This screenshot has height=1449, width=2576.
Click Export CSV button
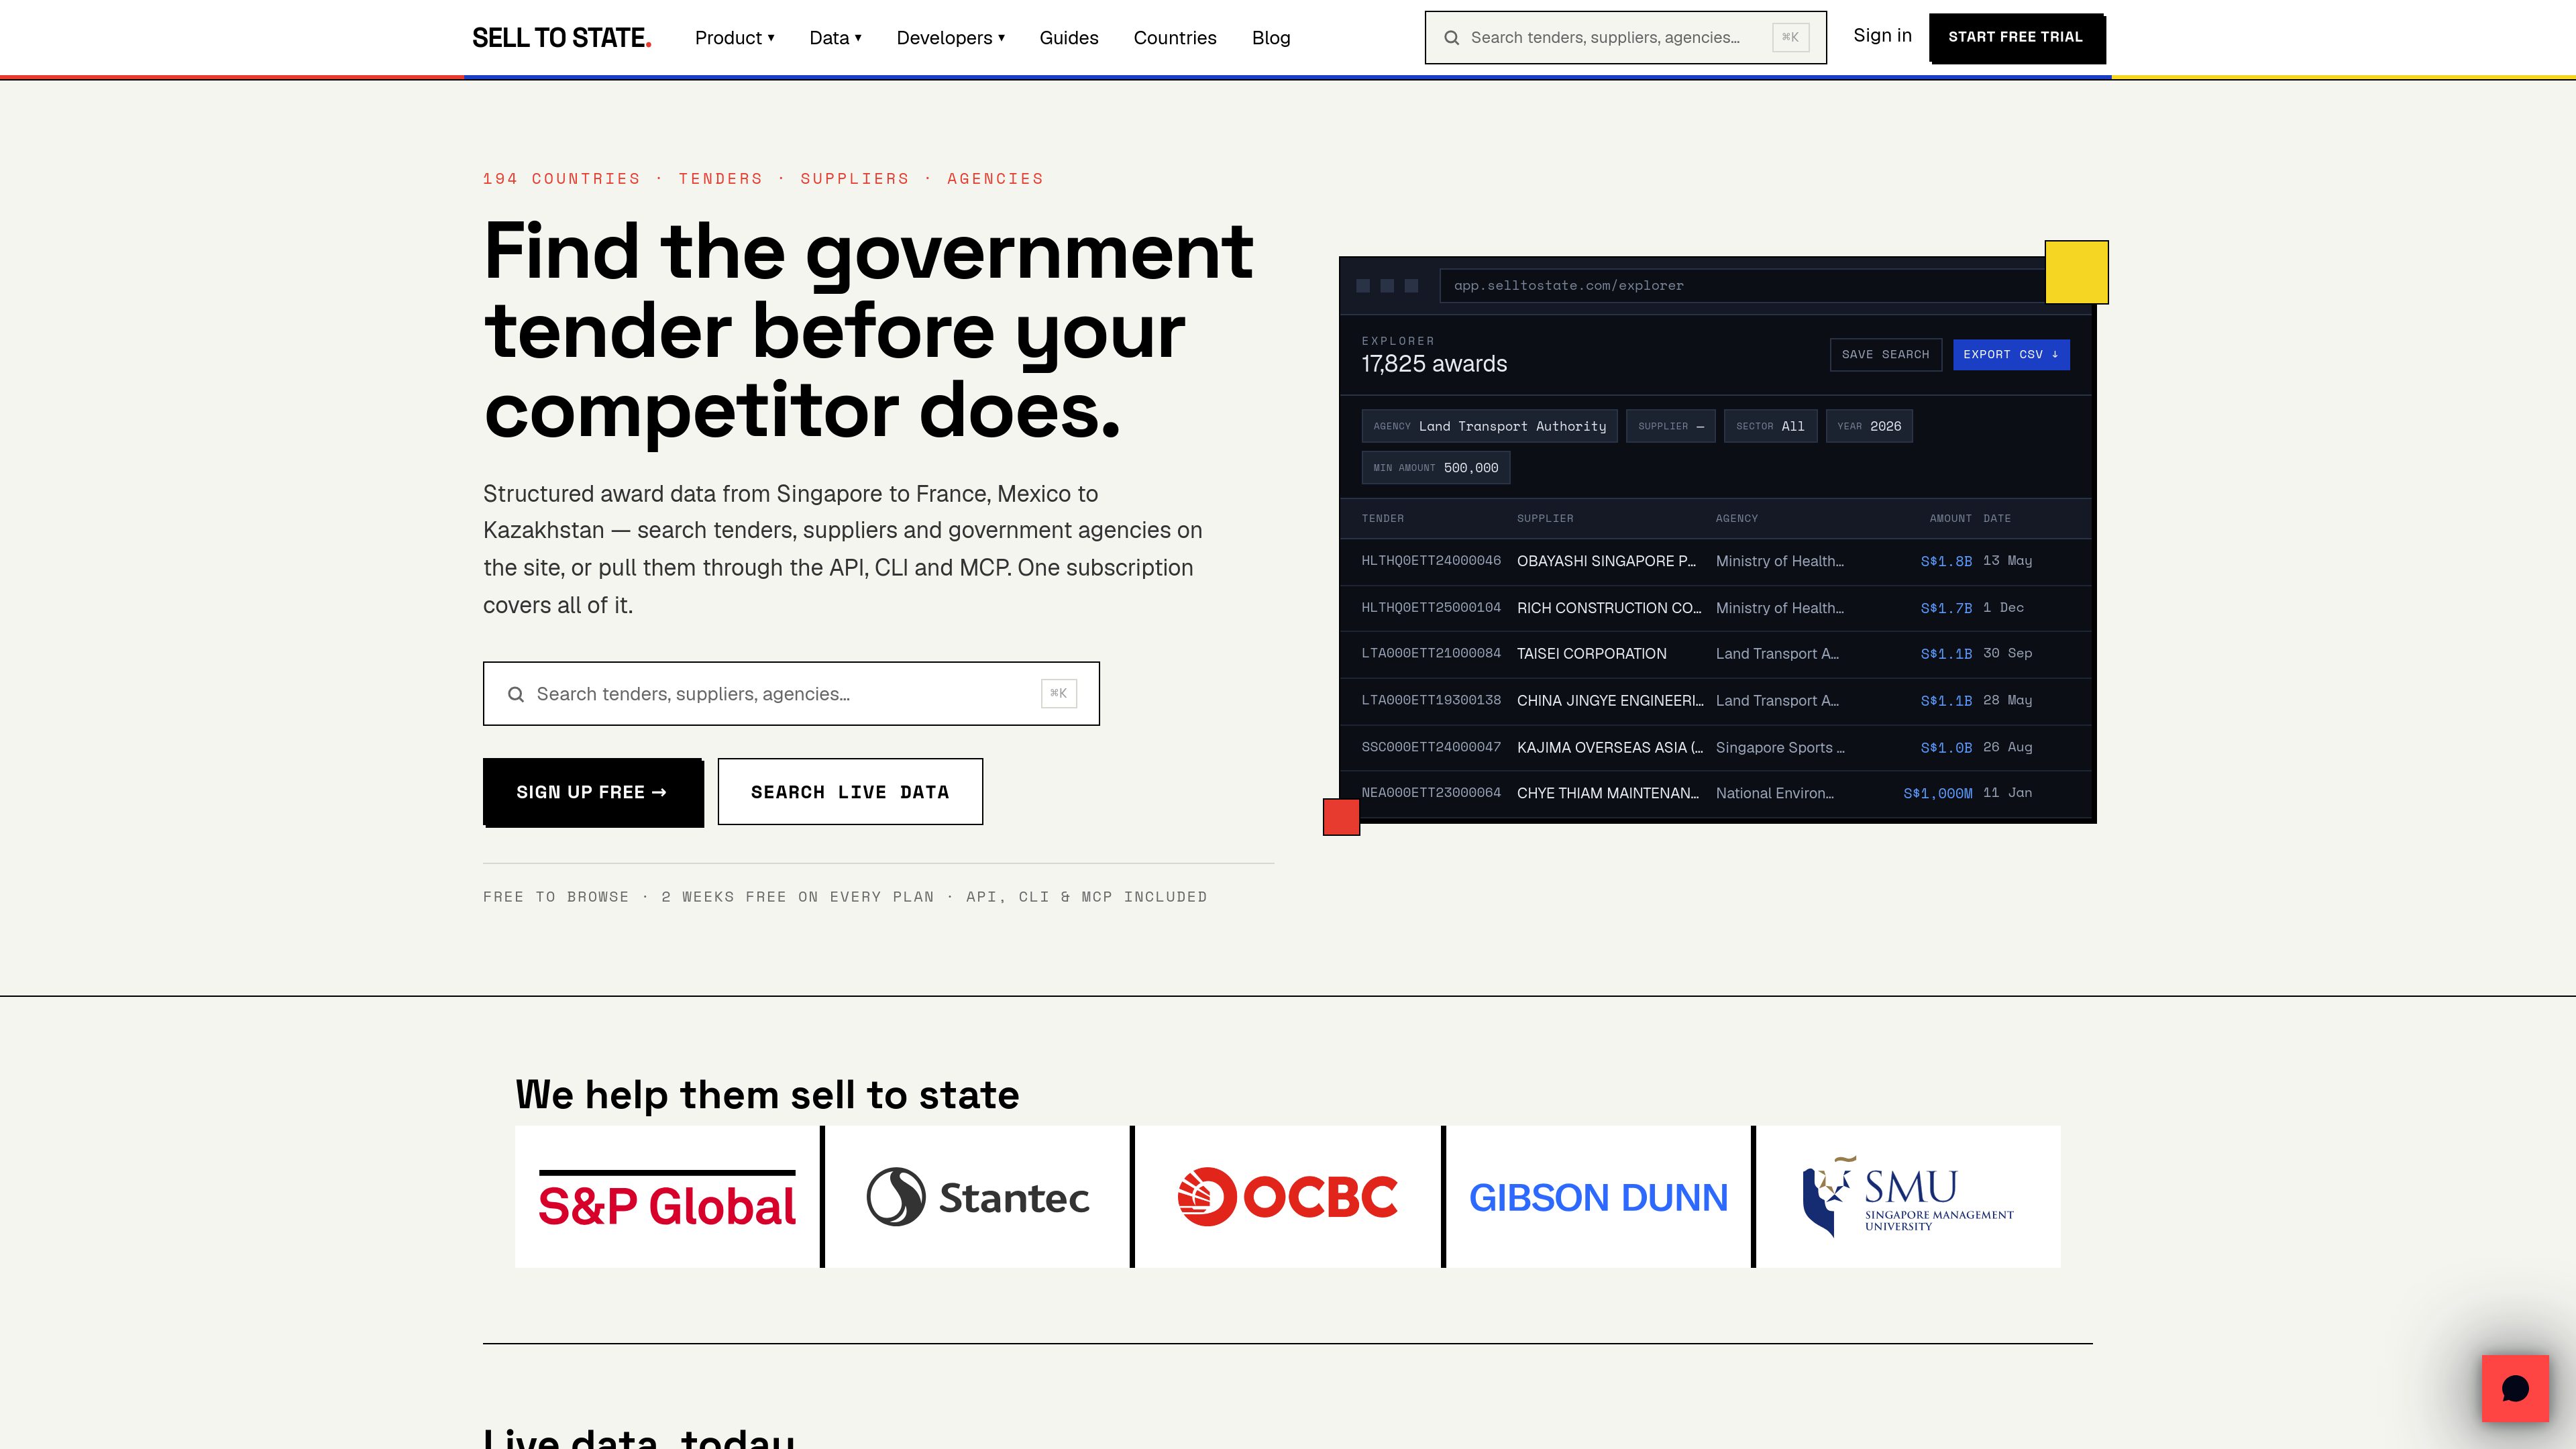(x=2010, y=355)
